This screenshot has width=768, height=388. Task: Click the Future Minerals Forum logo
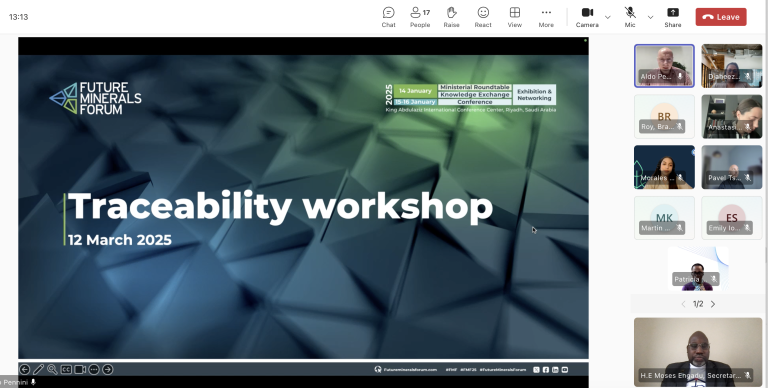(96, 98)
